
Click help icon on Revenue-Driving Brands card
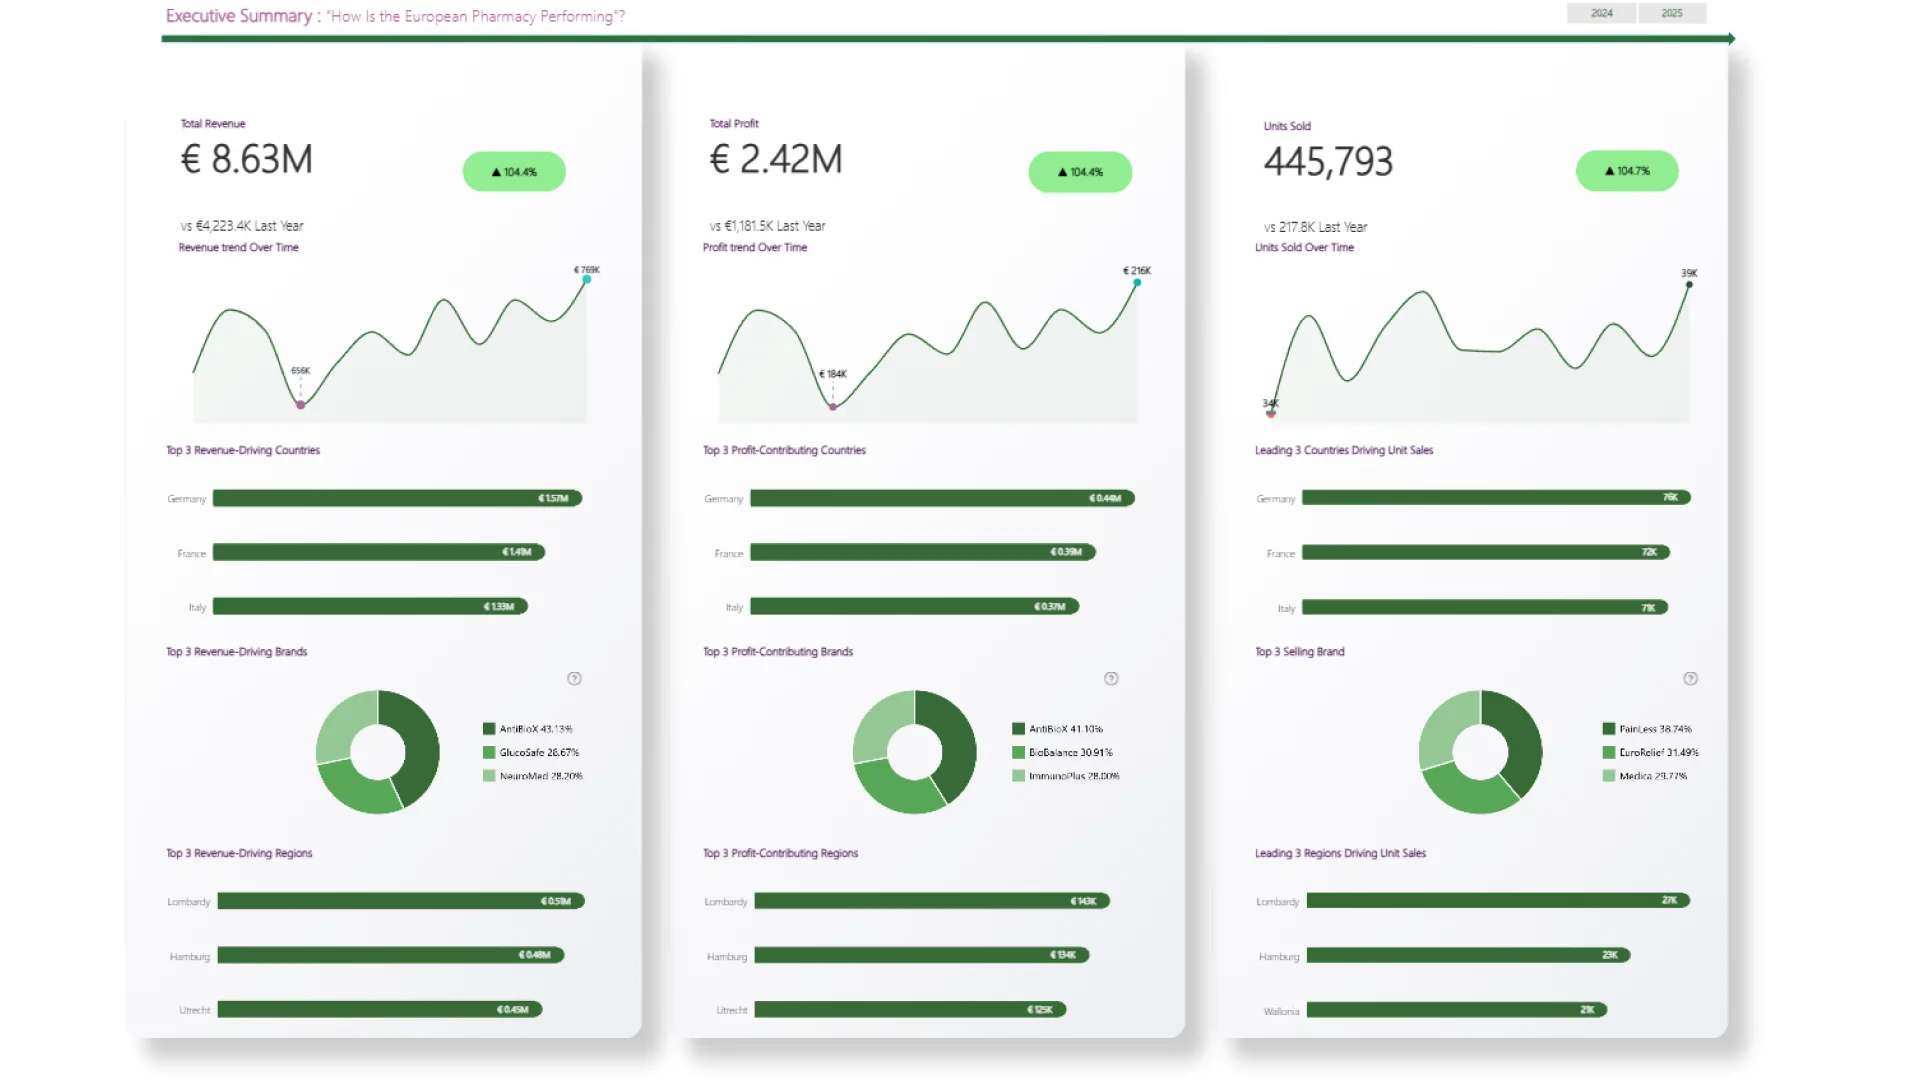[574, 679]
